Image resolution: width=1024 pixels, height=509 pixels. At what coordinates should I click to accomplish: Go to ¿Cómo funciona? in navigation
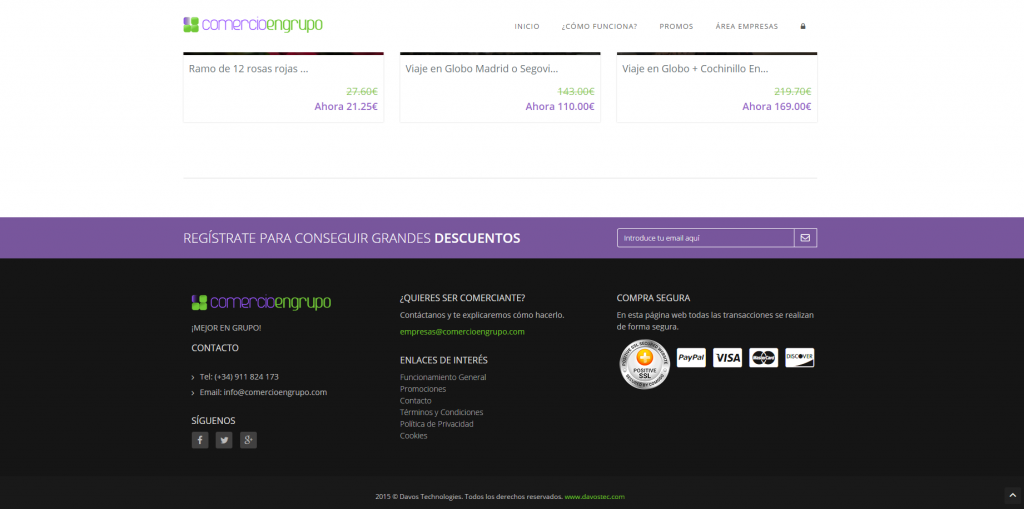(x=599, y=26)
